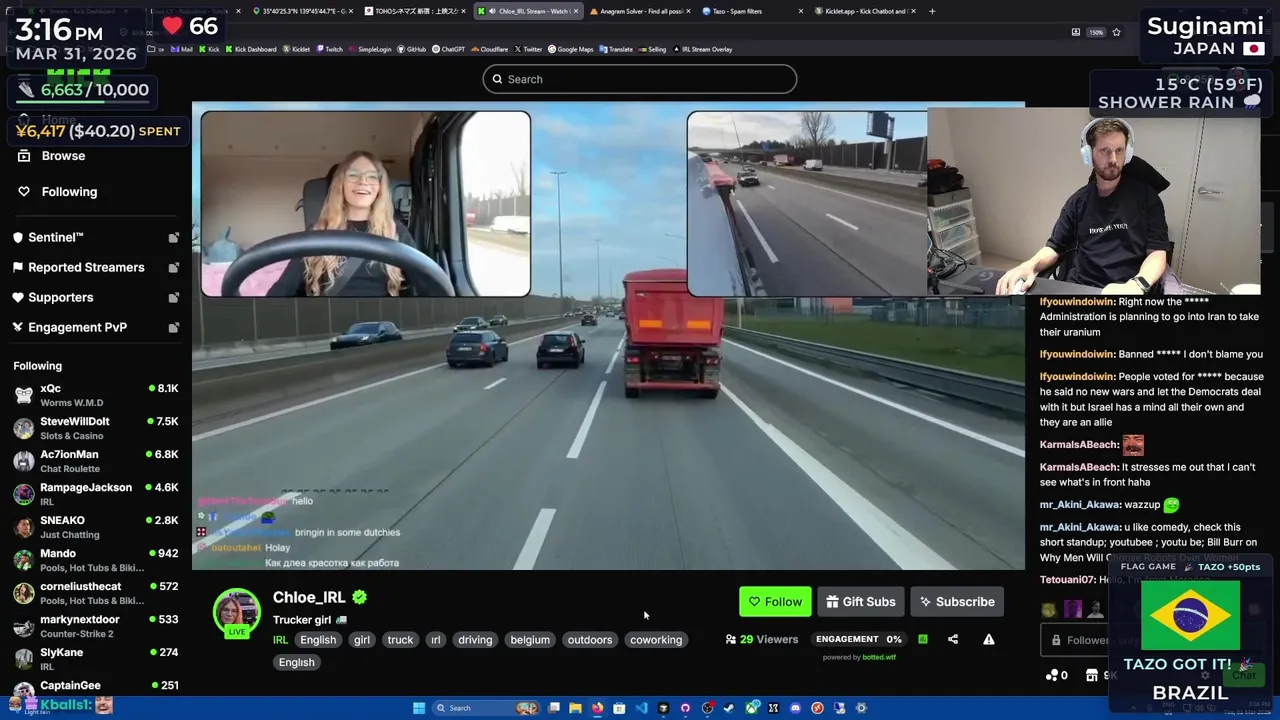The image size is (1280, 720).
Task: Click the Browse compass icon in sidebar
Action: coord(24,156)
